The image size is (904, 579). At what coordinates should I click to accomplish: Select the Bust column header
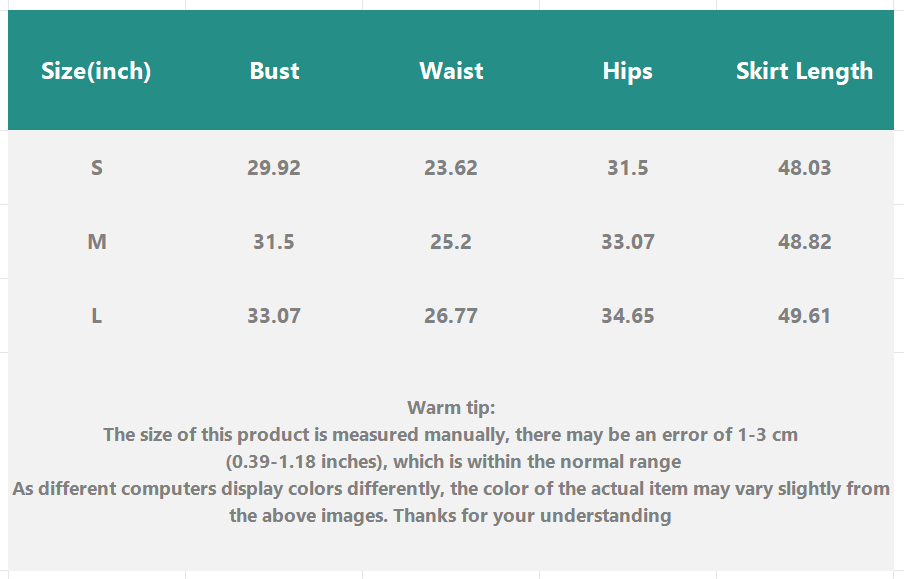click(x=274, y=71)
